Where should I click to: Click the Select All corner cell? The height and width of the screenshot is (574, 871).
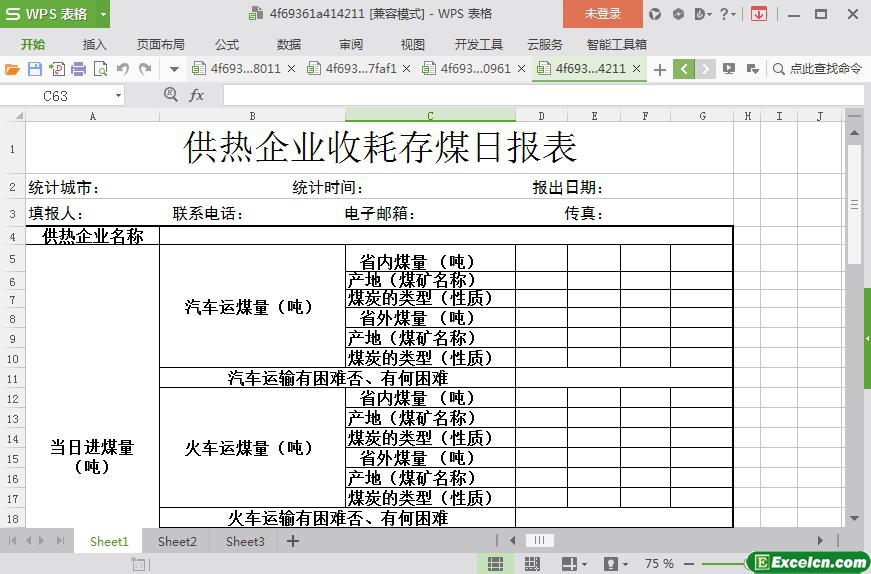(13, 116)
